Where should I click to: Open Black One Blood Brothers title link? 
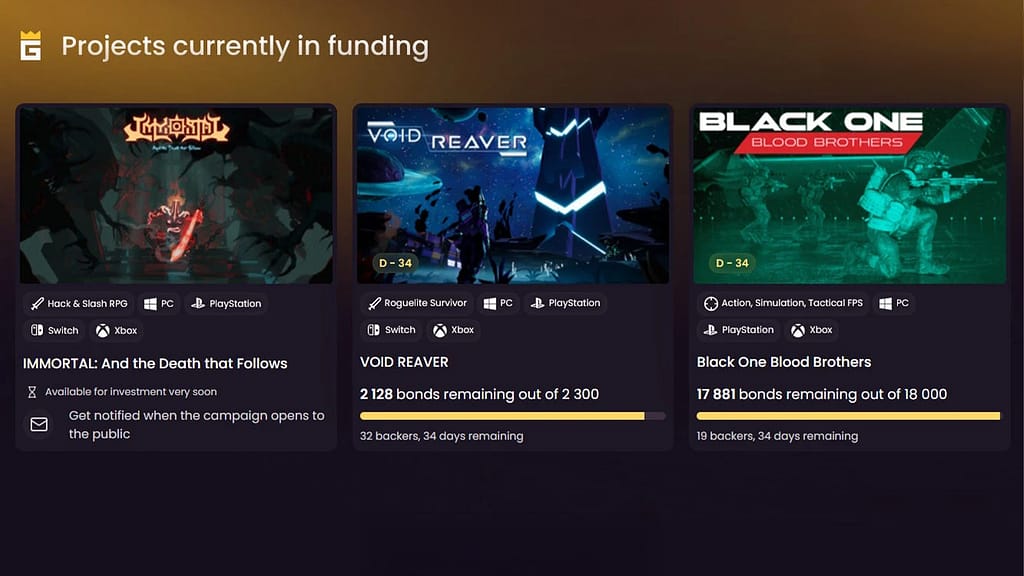[784, 362]
